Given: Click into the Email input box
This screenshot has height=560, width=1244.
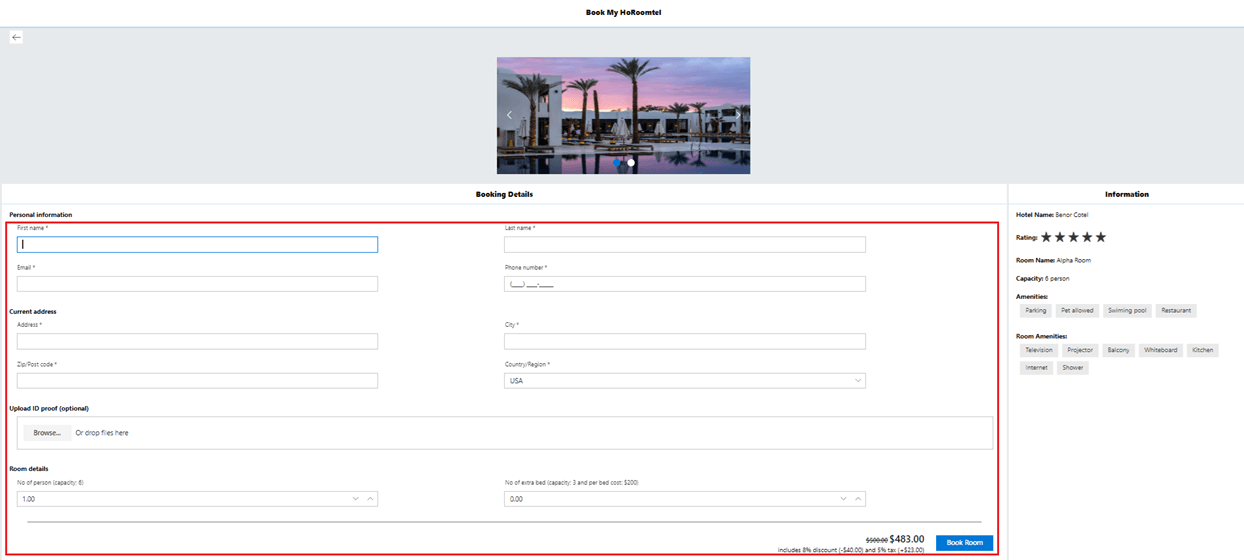Looking at the screenshot, I should tap(197, 284).
